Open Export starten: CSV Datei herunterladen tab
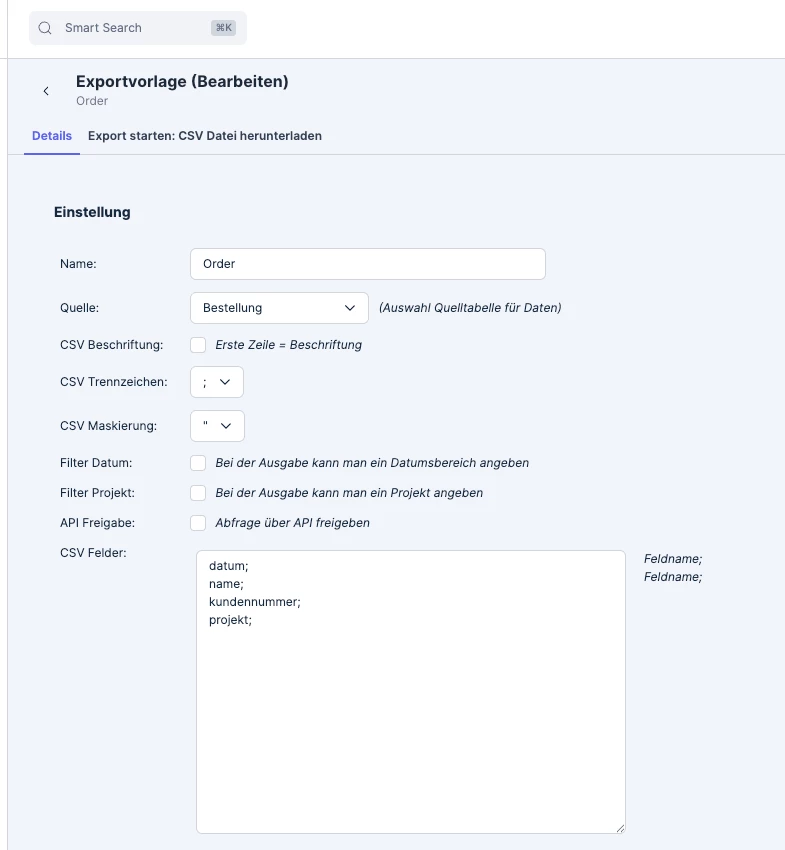The image size is (785, 850). click(205, 136)
